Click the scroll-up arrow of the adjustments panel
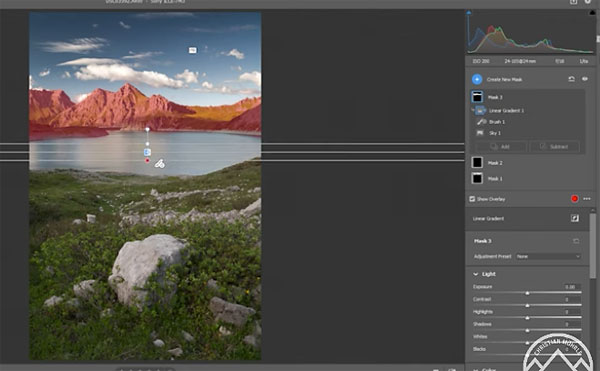This screenshot has width=600, height=371. 593,210
